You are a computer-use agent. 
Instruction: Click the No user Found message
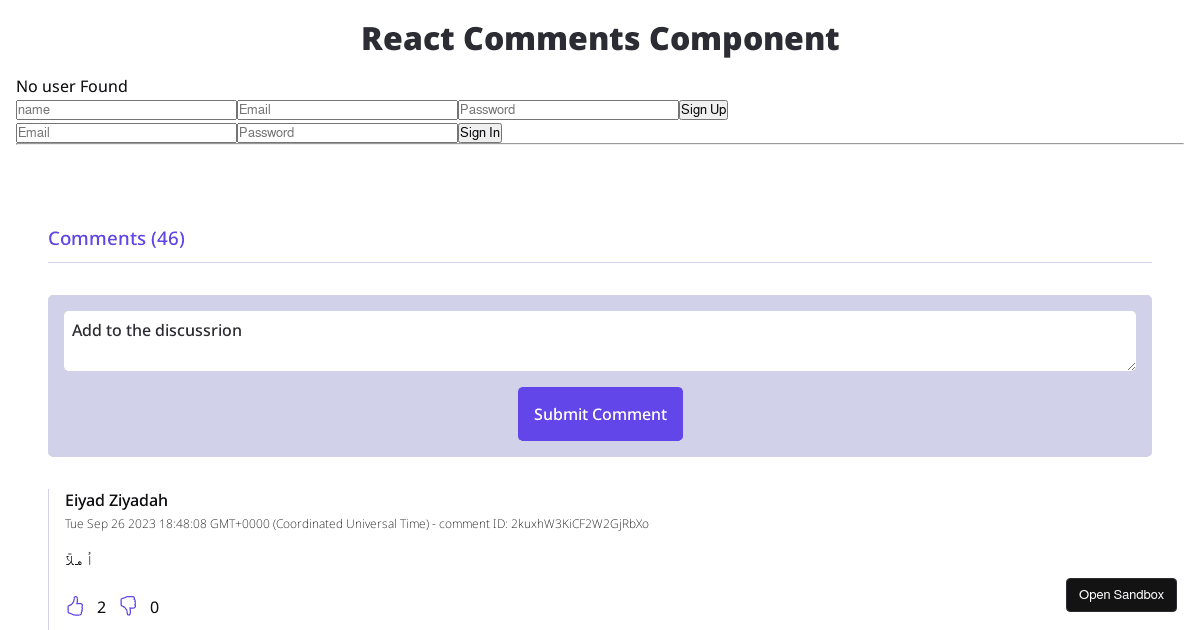coord(72,86)
